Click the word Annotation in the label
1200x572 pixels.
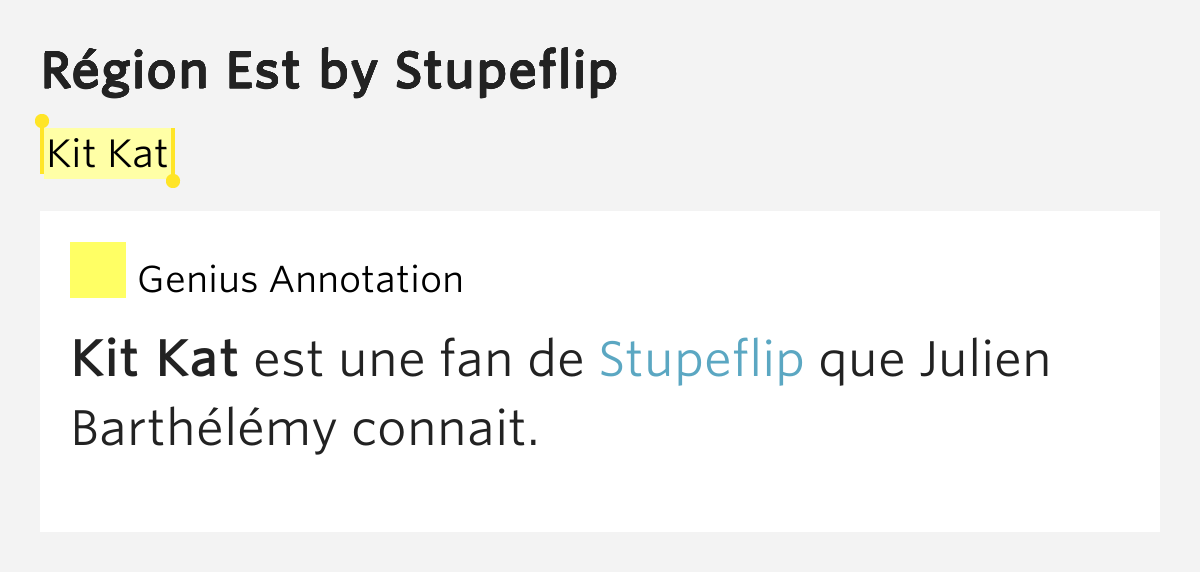click(367, 280)
